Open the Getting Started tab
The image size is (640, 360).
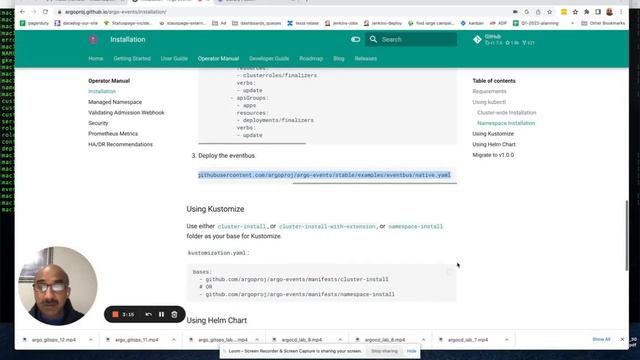point(132,59)
